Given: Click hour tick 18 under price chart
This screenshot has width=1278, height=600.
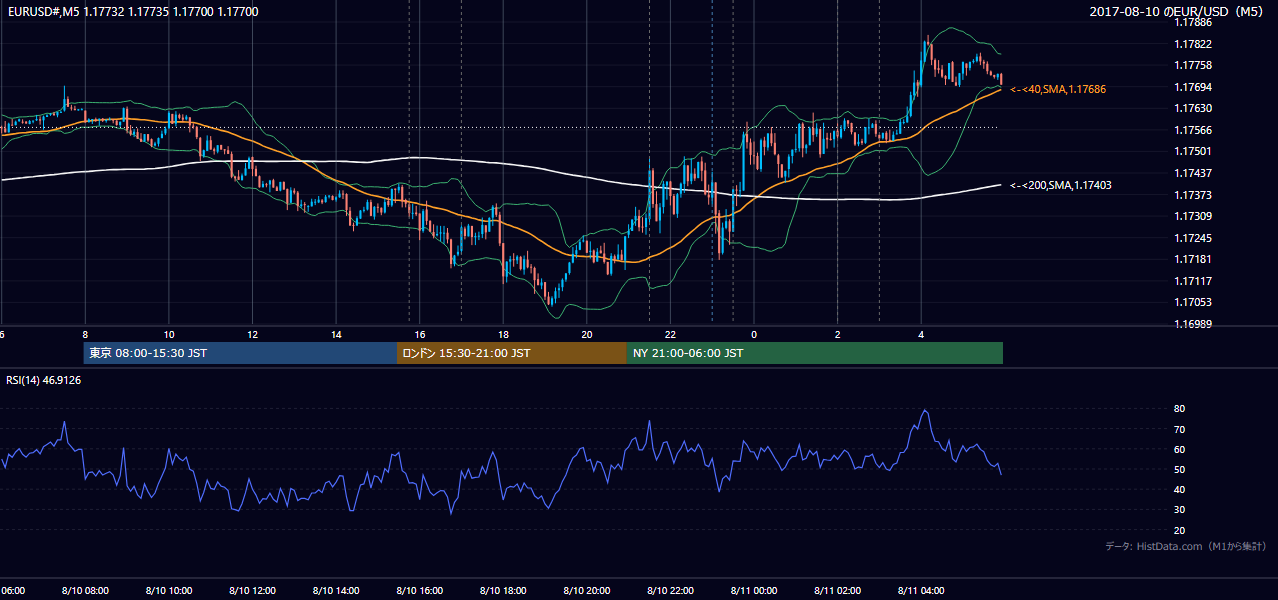Looking at the screenshot, I should (x=503, y=335).
